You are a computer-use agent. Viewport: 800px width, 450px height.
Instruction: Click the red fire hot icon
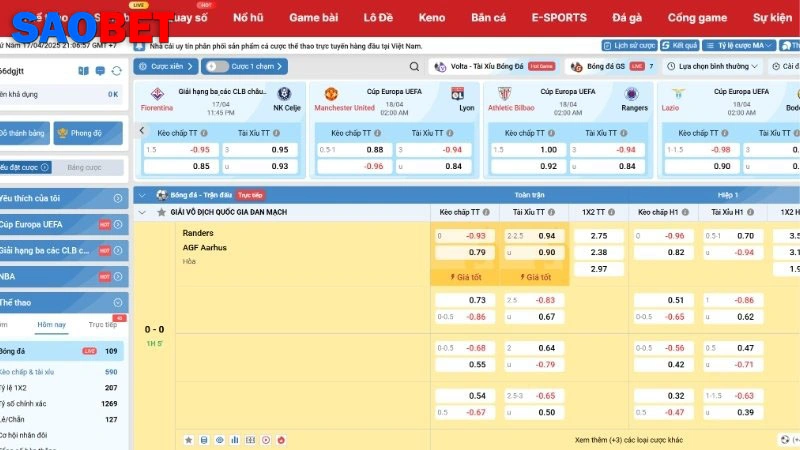coord(281,440)
